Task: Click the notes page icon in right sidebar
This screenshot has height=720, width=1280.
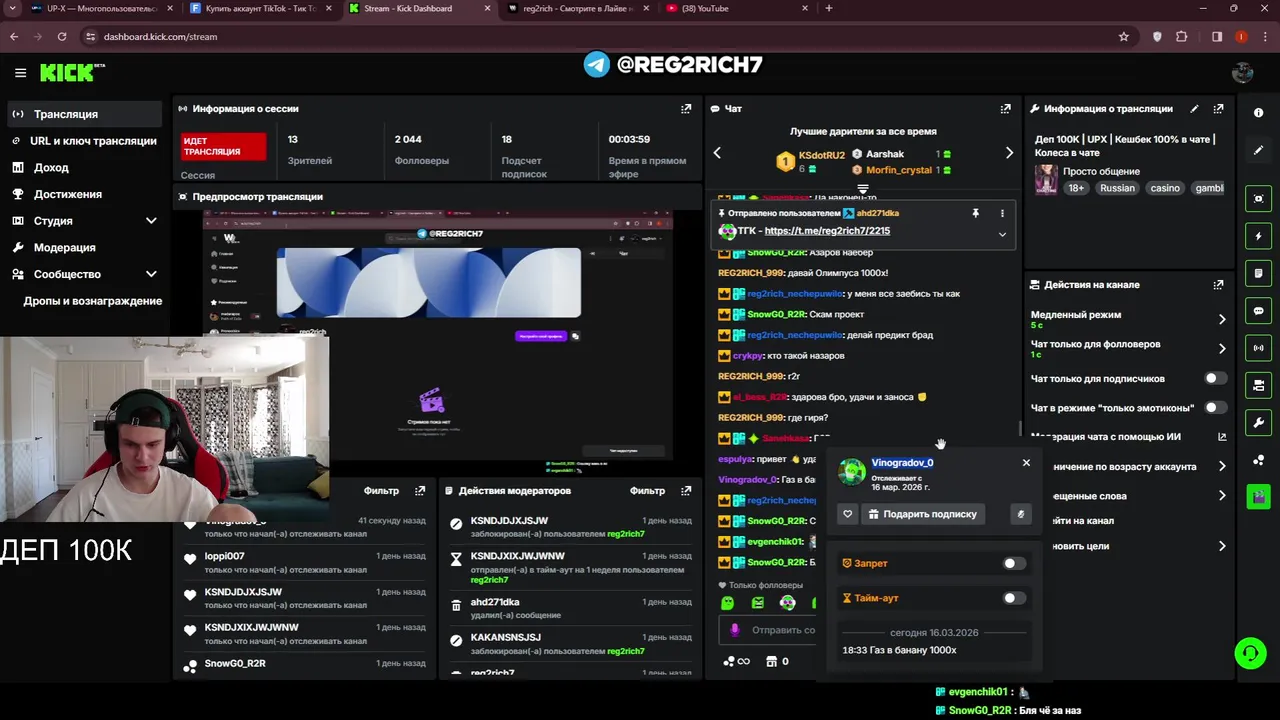Action: click(1259, 273)
